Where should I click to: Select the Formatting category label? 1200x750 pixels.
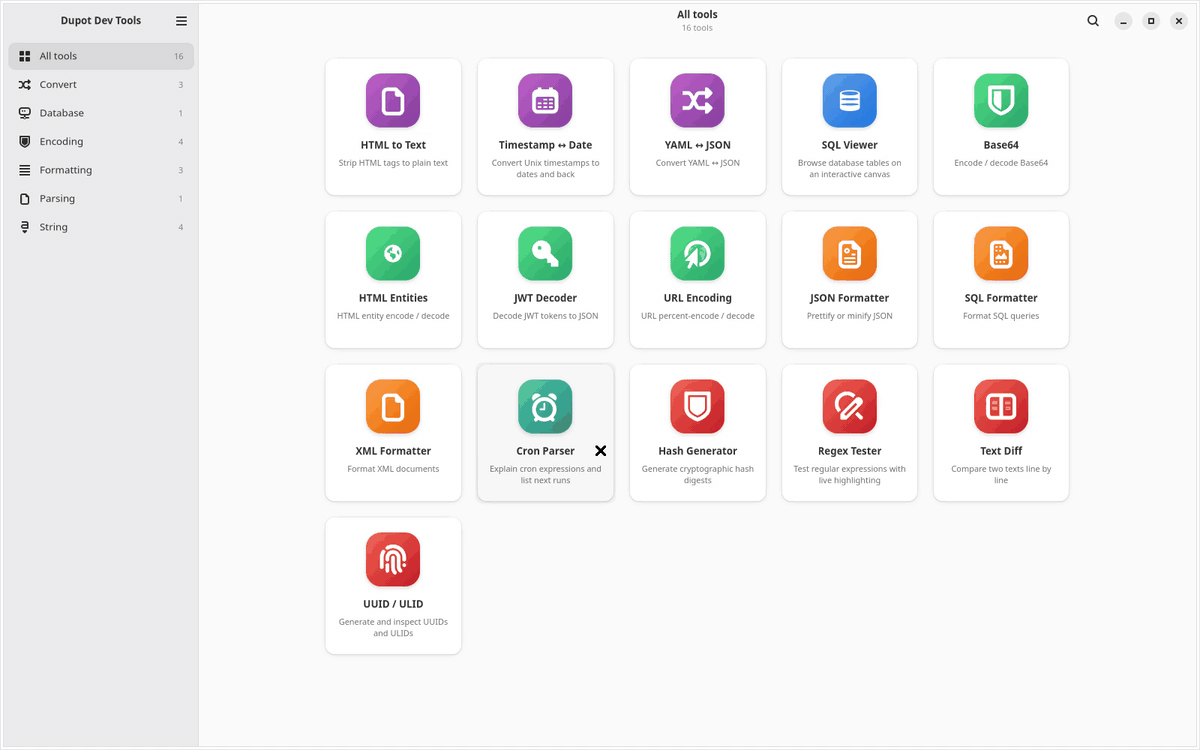(x=66, y=170)
